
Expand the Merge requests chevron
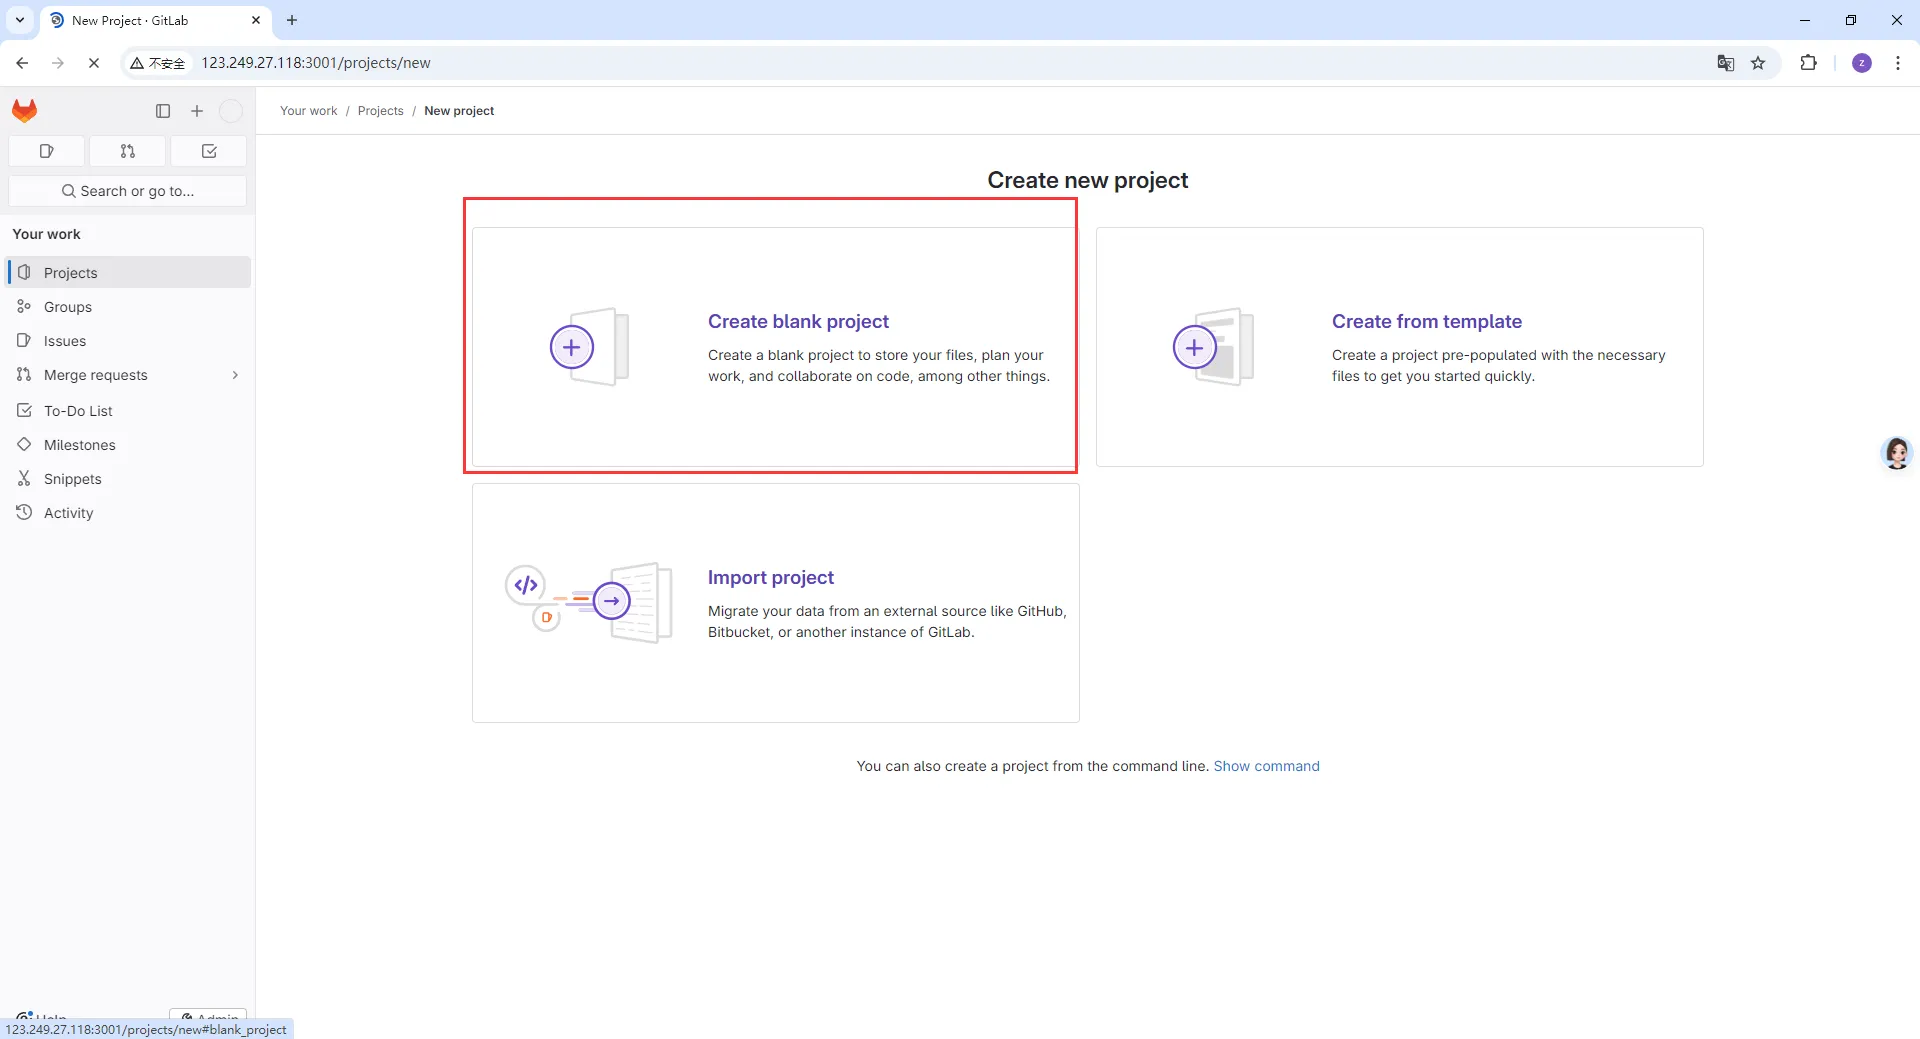(235, 375)
